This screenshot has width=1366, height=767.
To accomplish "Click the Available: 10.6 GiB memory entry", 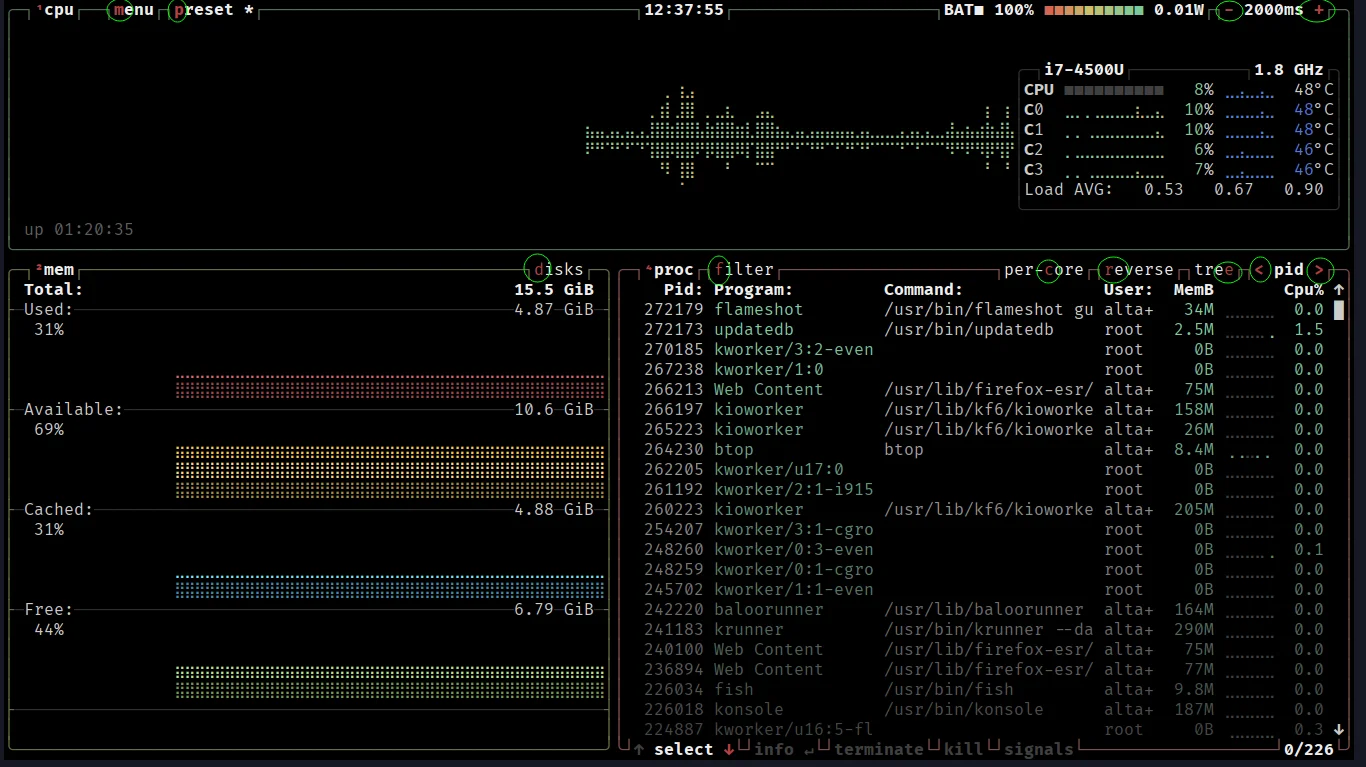I will pos(309,410).
